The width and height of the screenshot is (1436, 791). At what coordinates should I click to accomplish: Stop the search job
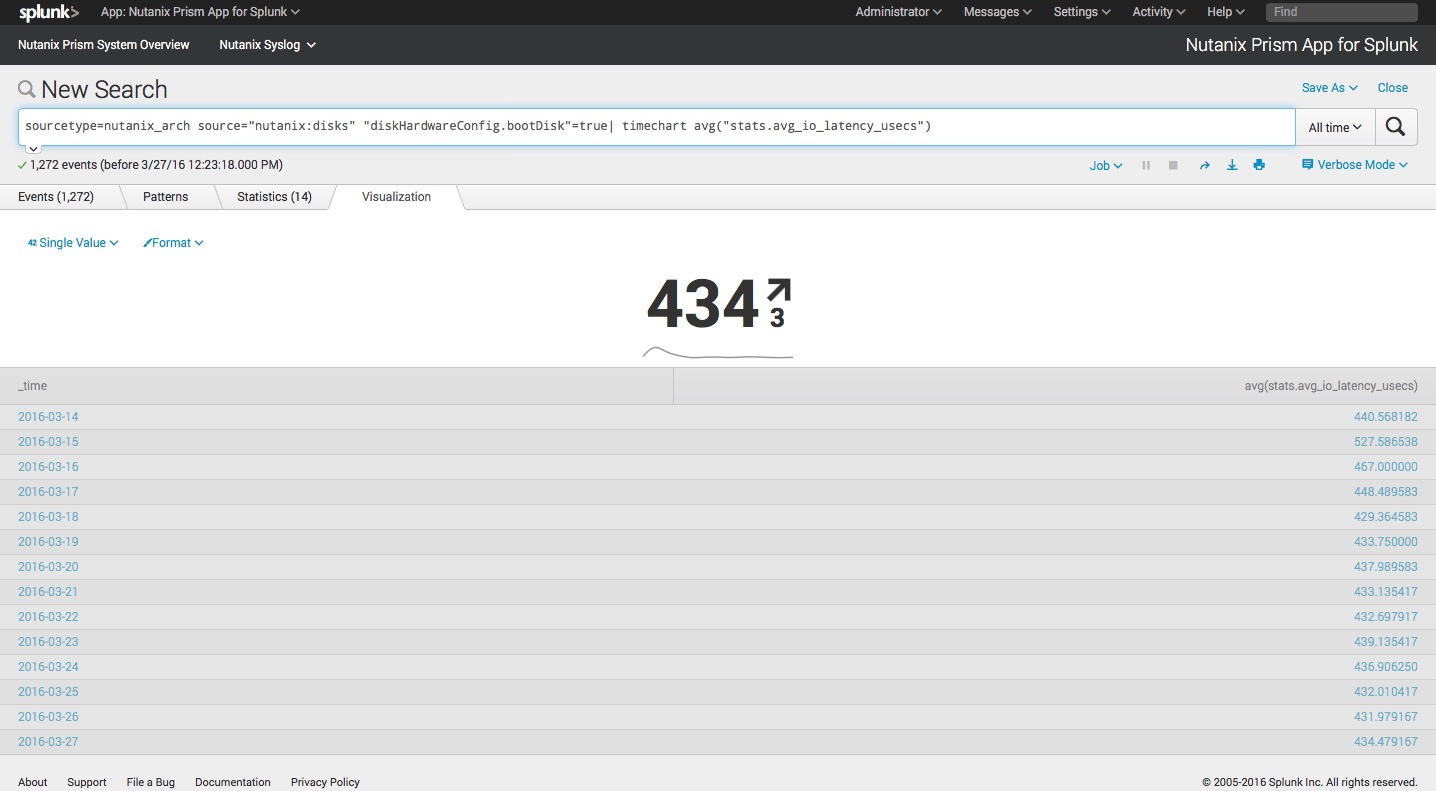pyautogui.click(x=1173, y=165)
